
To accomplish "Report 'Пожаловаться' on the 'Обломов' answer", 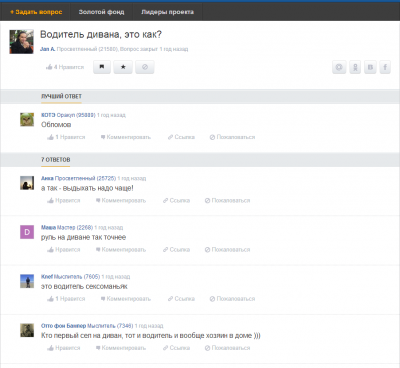I will click(x=232, y=137).
